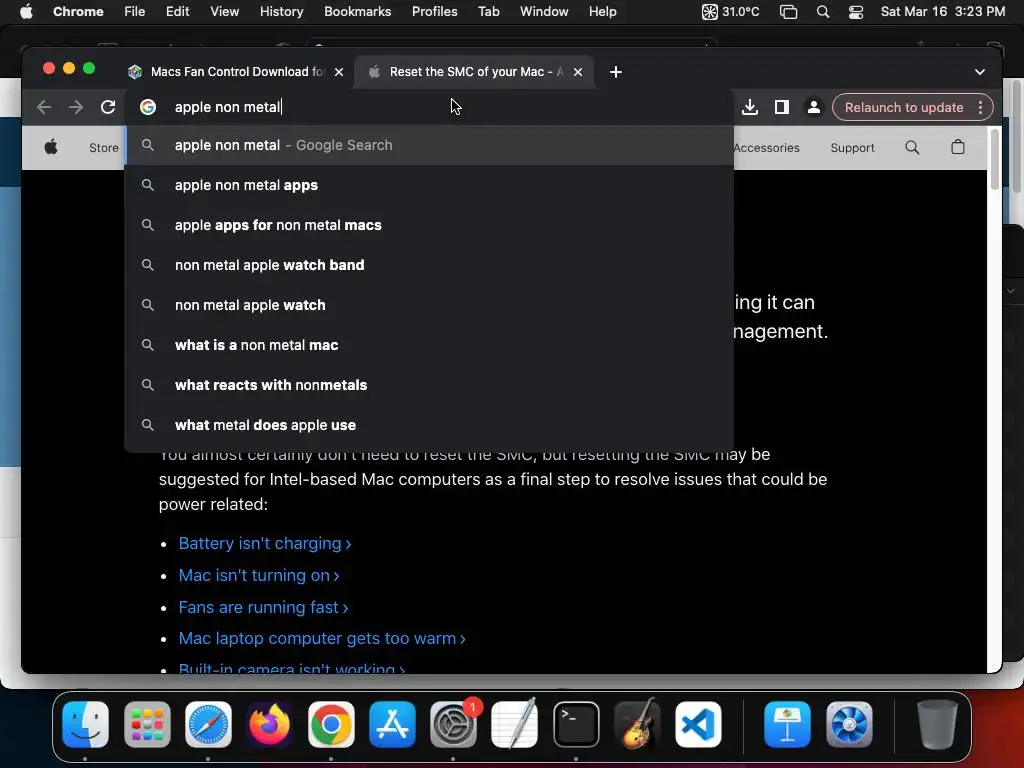1024x768 pixels.
Task: Toggle the Chrome side panel icon
Action: (x=782, y=107)
